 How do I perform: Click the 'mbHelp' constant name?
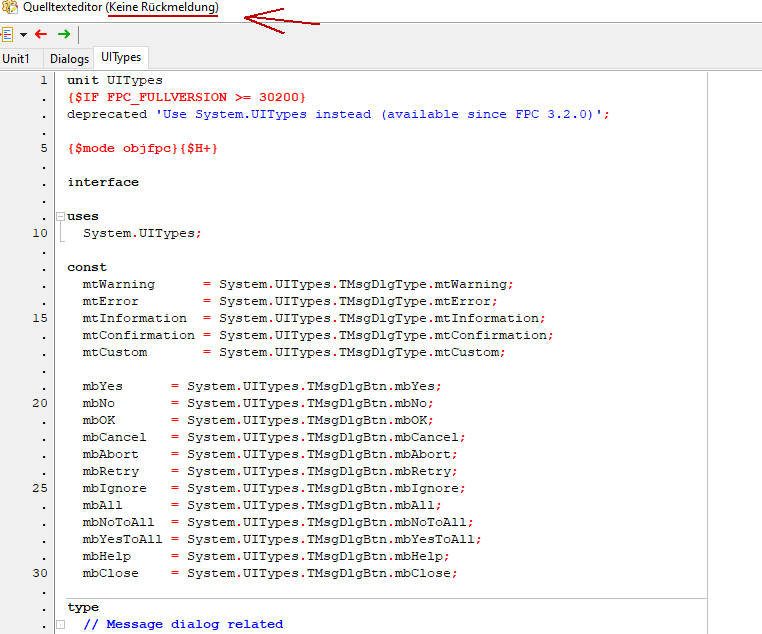107,556
